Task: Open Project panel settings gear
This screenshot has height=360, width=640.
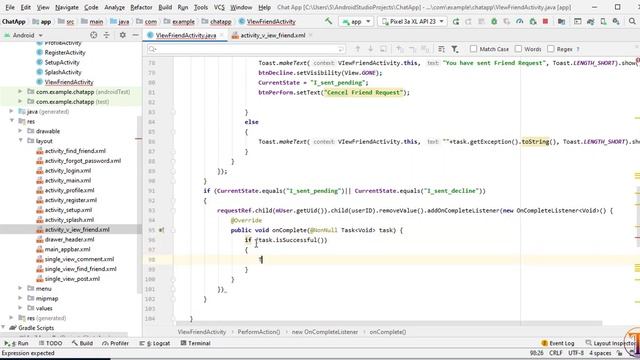Action: click(x=122, y=35)
